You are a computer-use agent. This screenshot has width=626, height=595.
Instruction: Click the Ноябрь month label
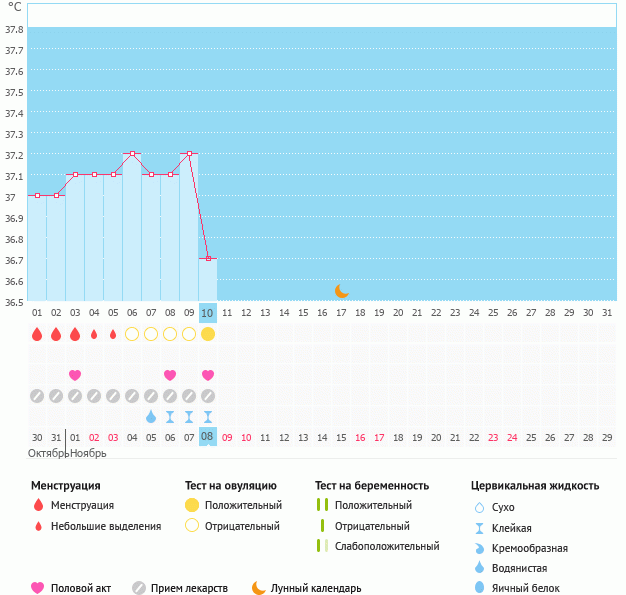pos(87,453)
